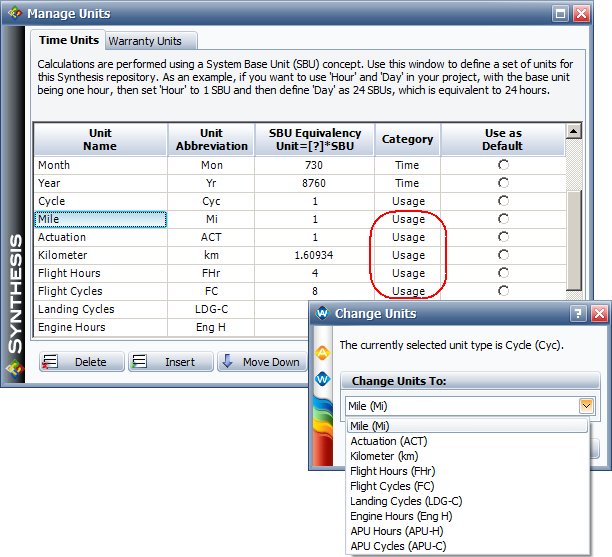The image size is (612, 557).
Task: Click the Help icon in Change Units
Action: click(577, 313)
